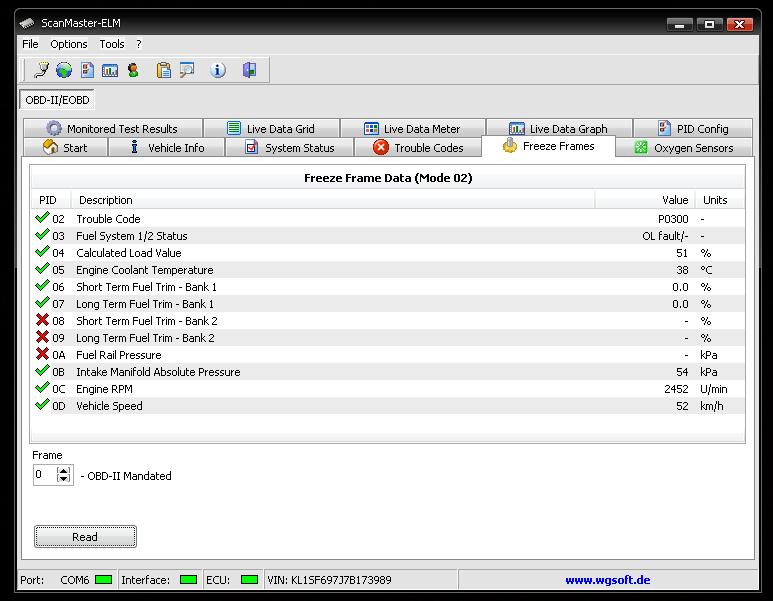Click the bar chart toolbar icon

tap(110, 70)
